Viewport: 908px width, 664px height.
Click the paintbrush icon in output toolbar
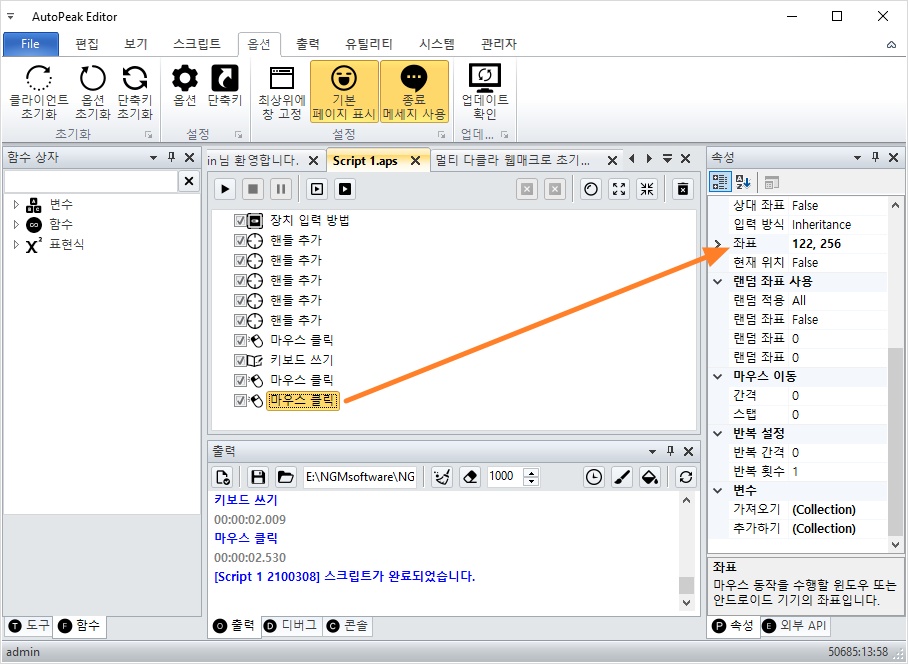click(622, 477)
